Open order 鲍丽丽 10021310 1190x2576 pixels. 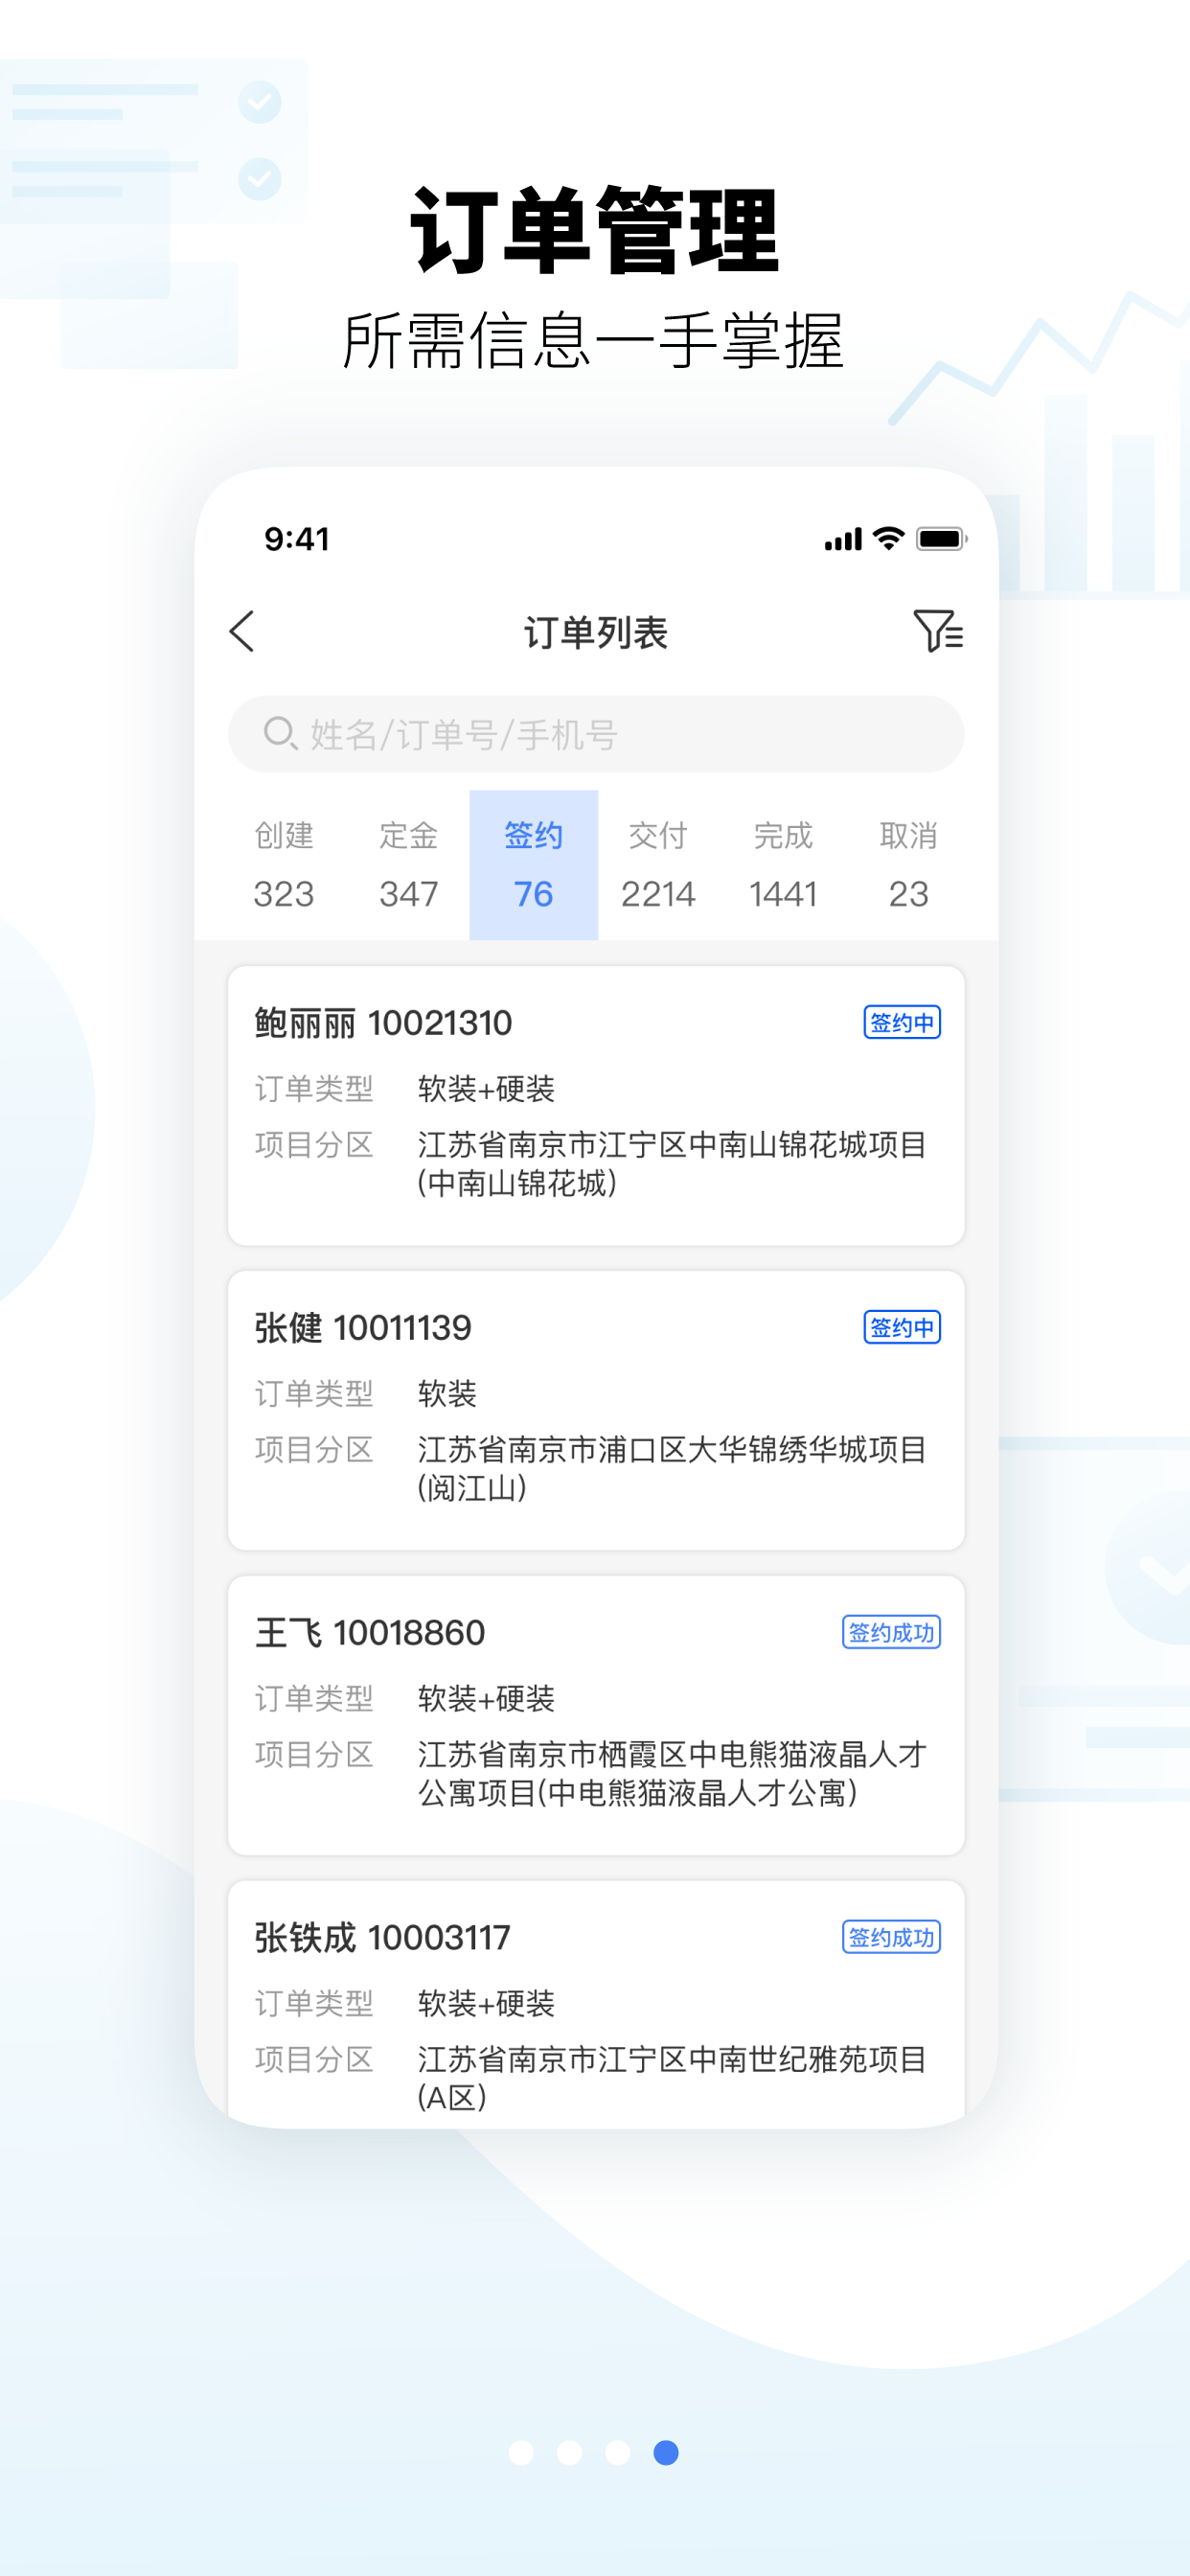tap(596, 1105)
